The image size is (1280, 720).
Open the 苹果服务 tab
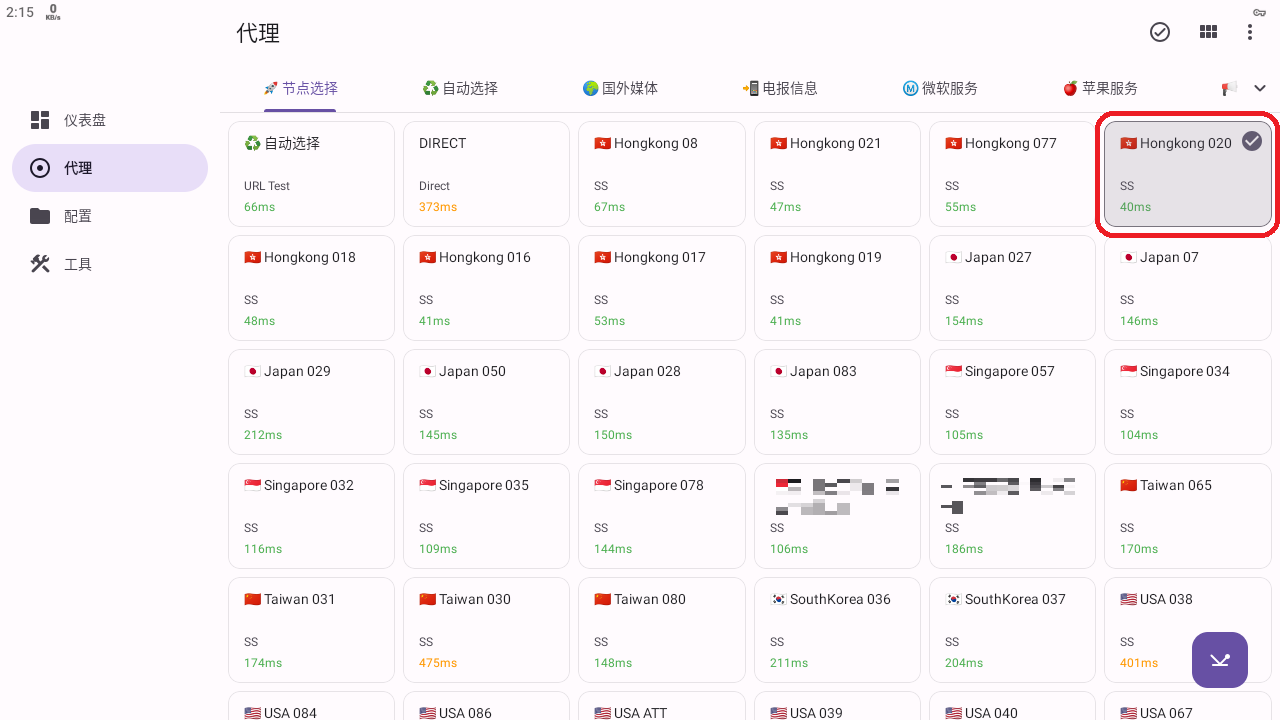[x=1100, y=88]
